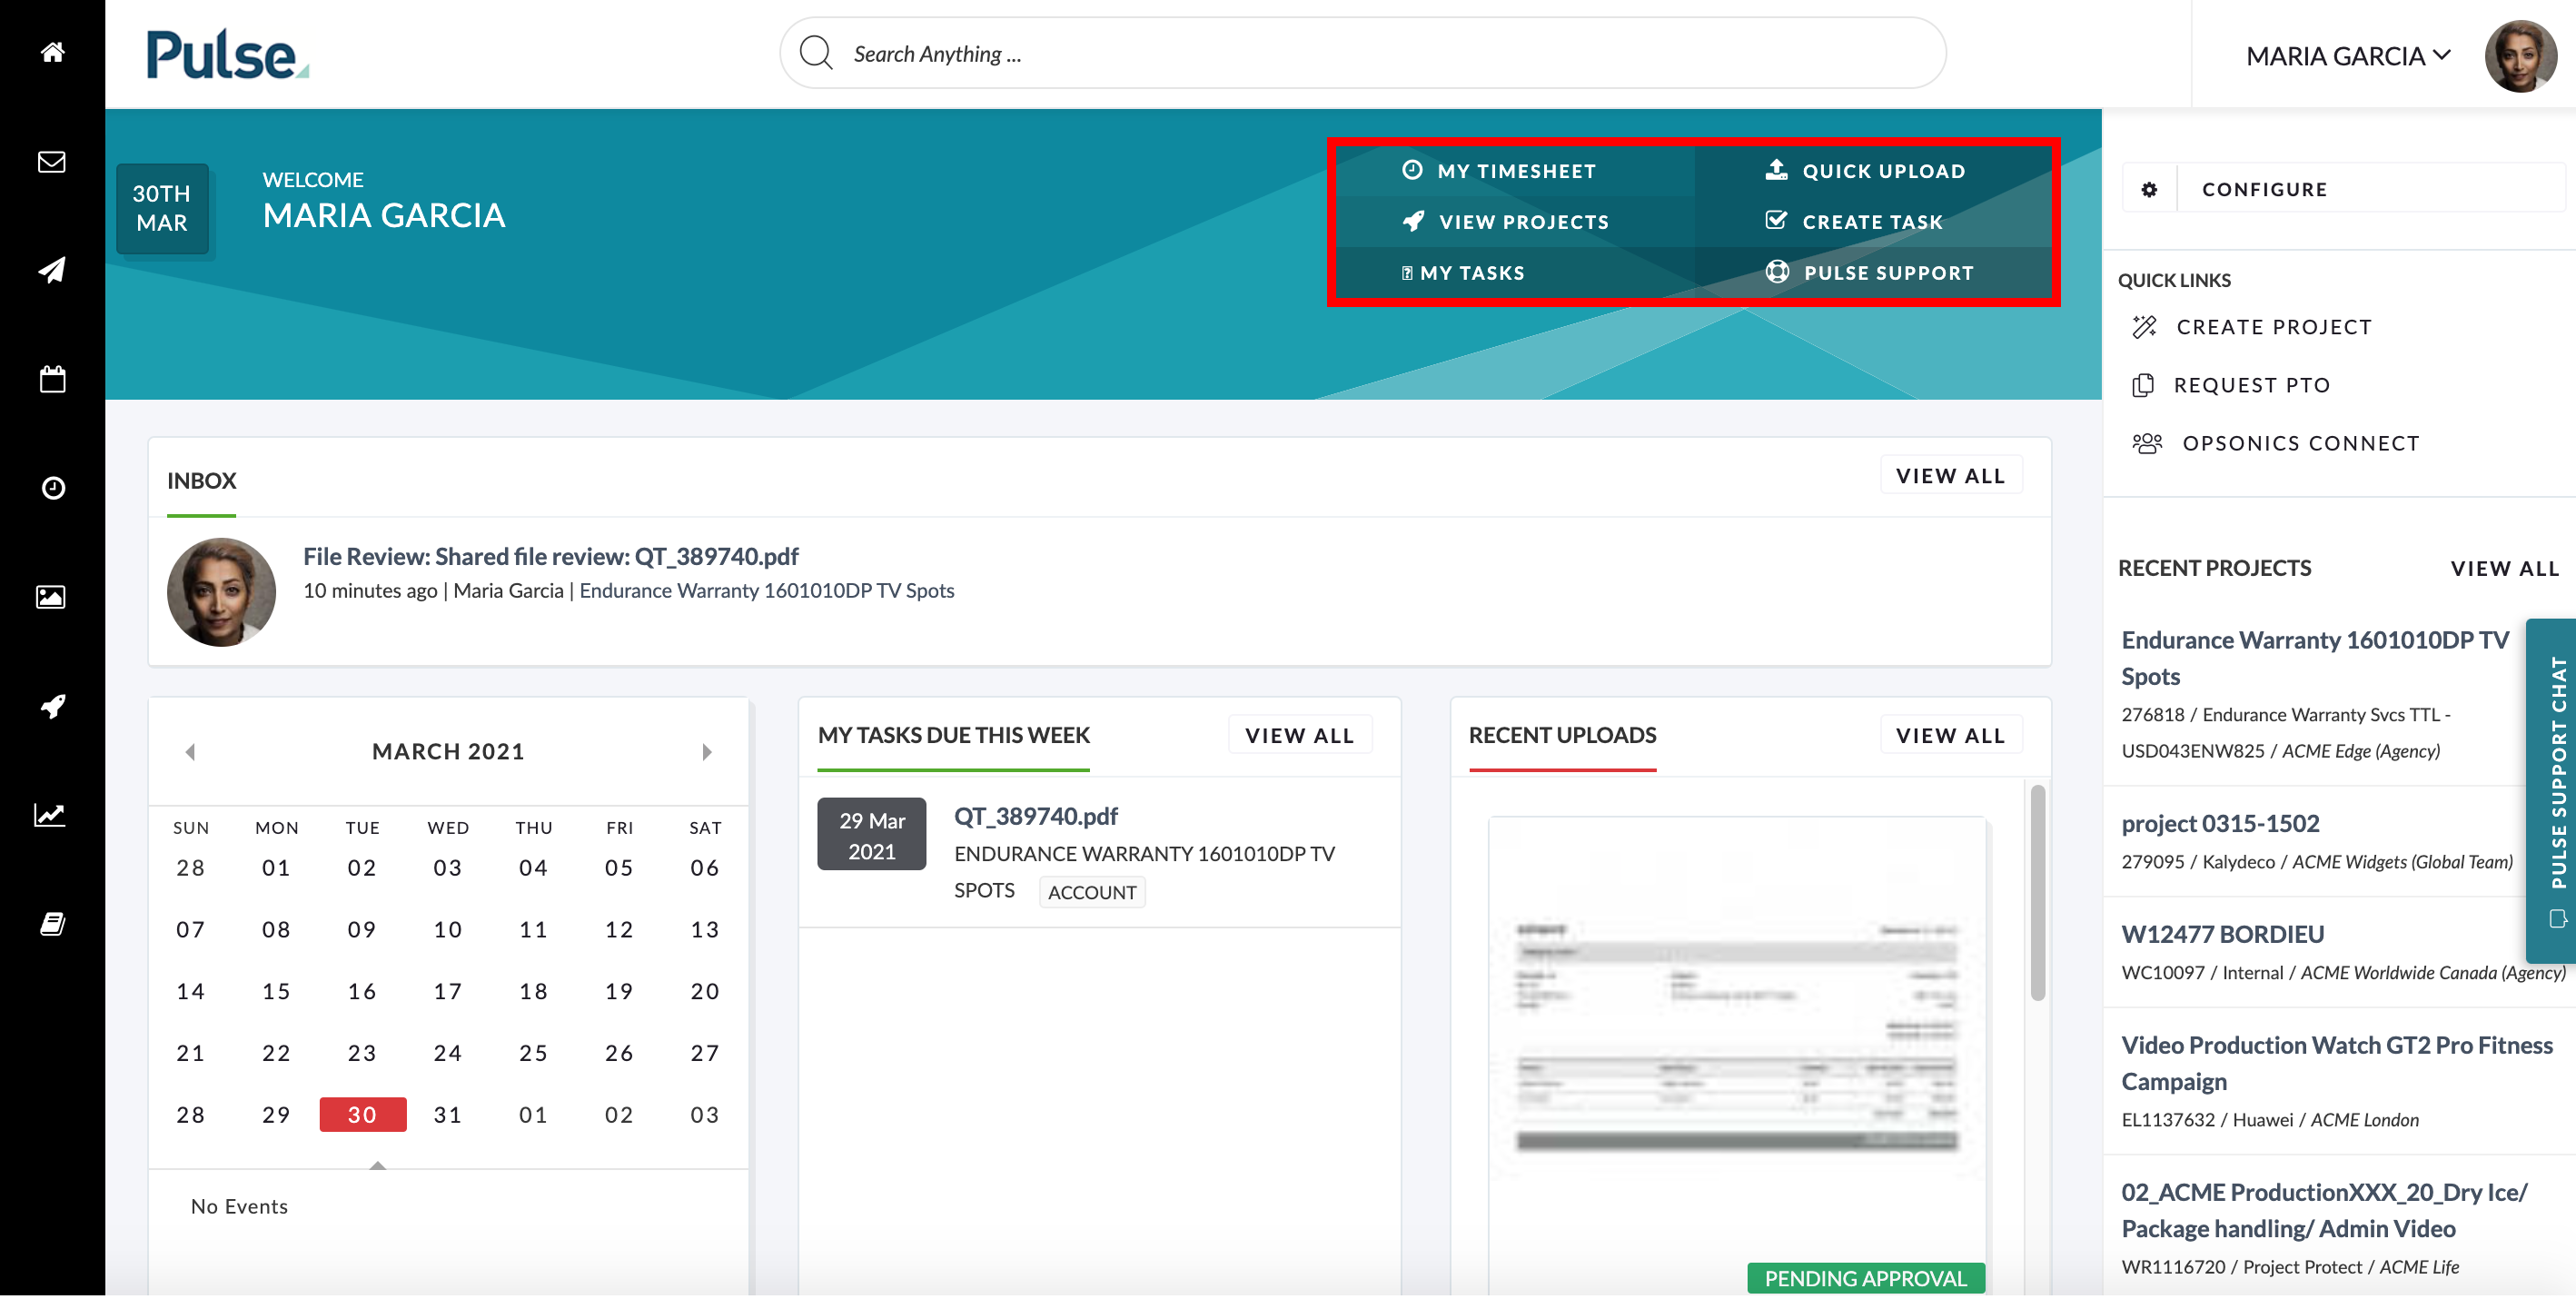Select March 30 in calendar
This screenshot has height=1299, width=2576.
[x=362, y=1115]
